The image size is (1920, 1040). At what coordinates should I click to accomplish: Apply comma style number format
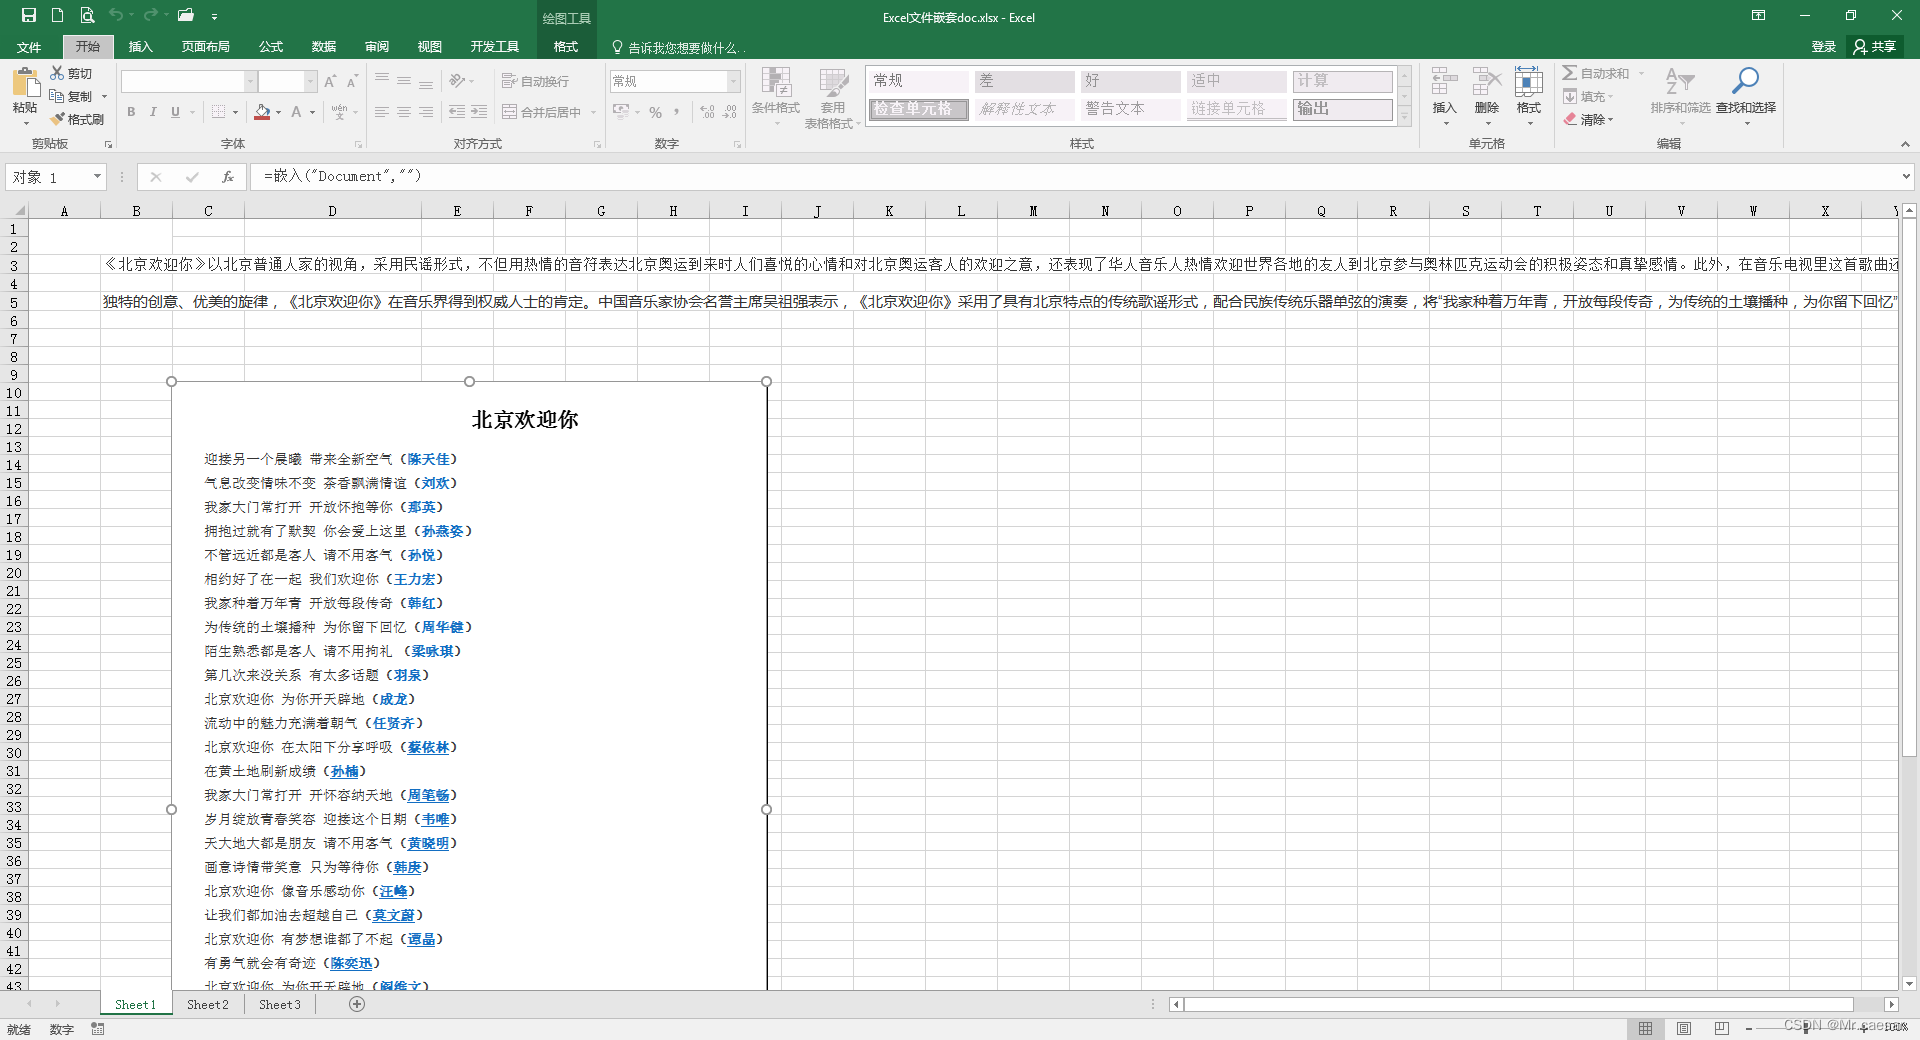pyautogui.click(x=677, y=112)
